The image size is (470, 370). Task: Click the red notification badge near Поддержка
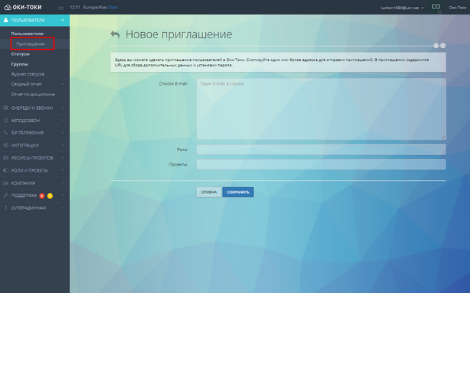[x=42, y=196]
